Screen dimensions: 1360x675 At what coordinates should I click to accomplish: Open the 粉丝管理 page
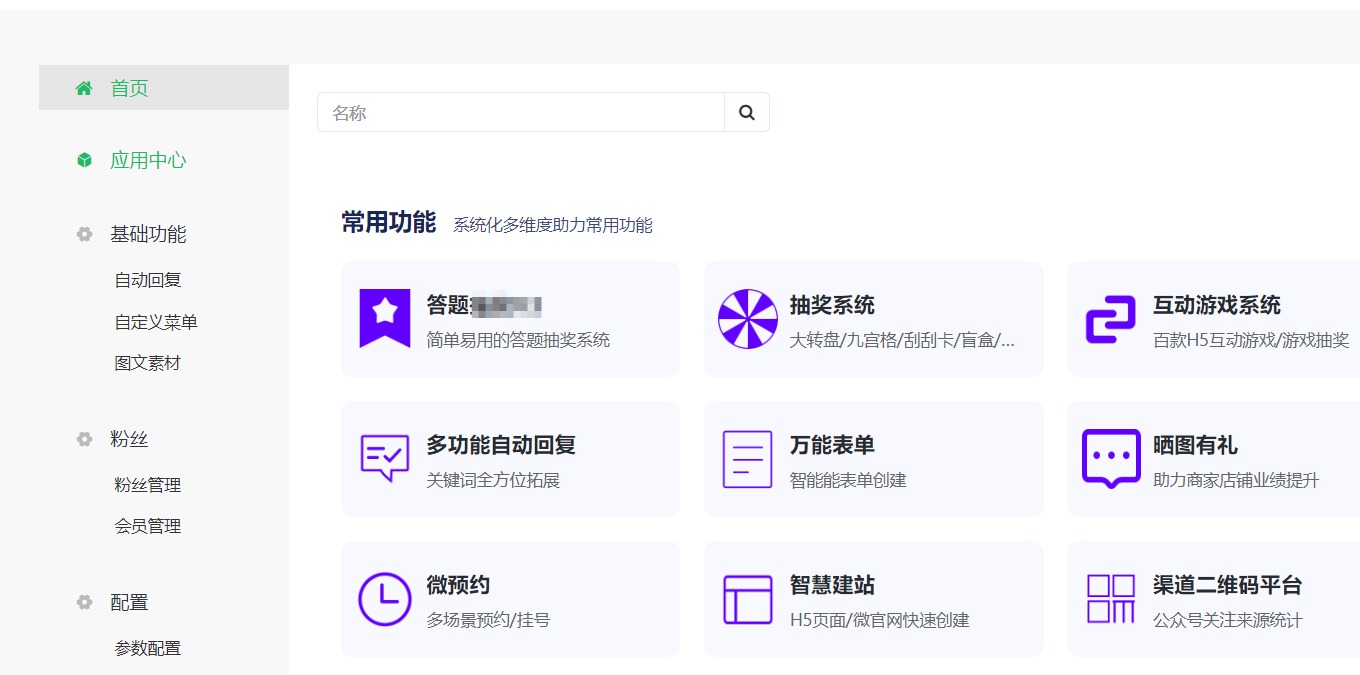point(148,484)
